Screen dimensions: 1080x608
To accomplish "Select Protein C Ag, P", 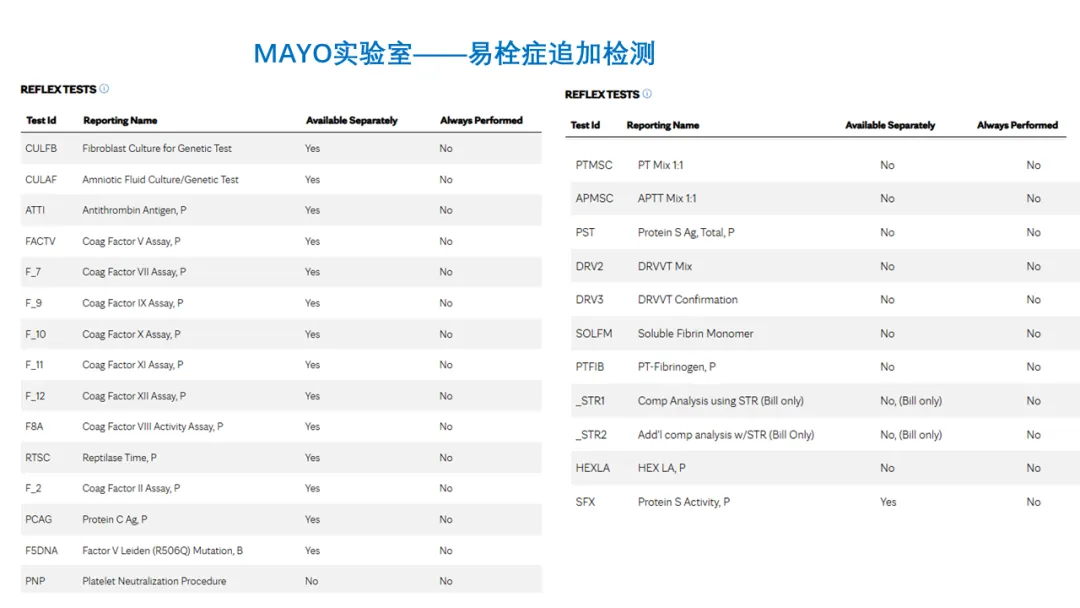I will tap(115, 519).
